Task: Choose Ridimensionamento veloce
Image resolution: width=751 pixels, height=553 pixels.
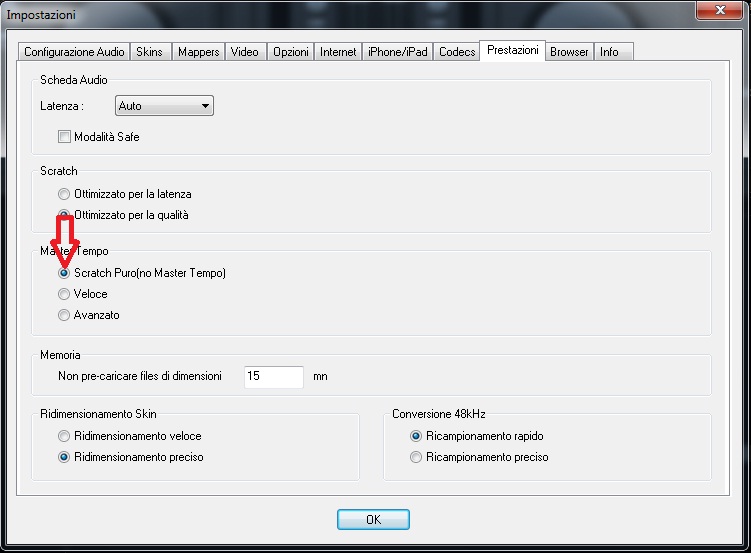Action: click(129, 436)
